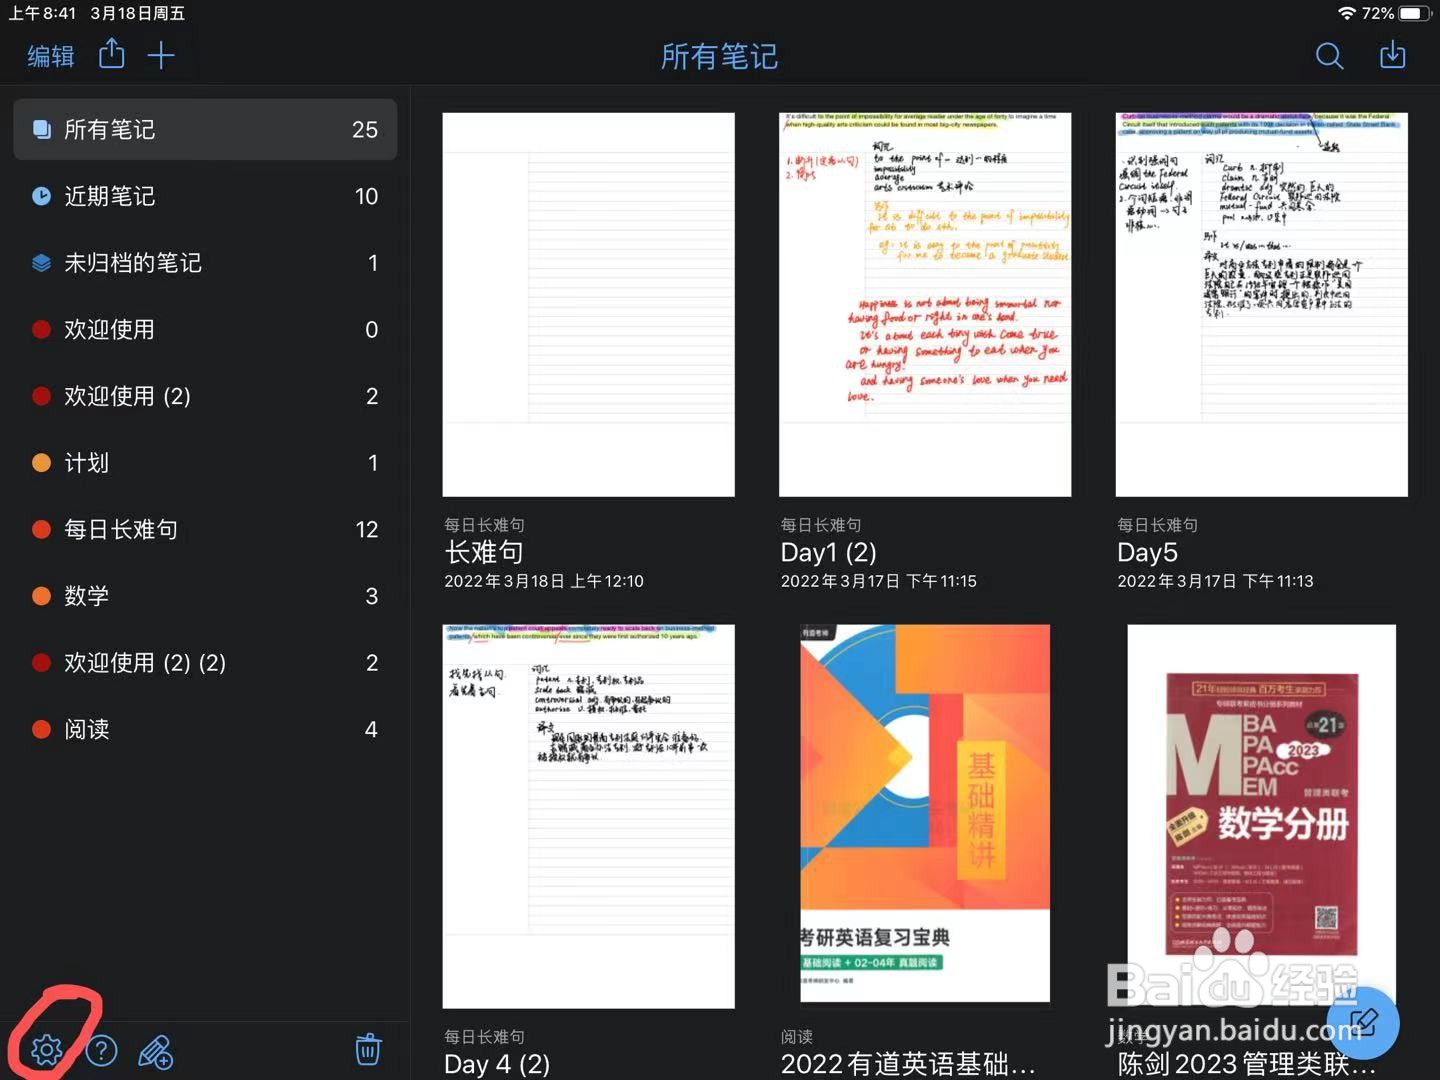The image size is (1440, 1080).
Task: Tap the 编辑 edit button
Action: click(51, 56)
